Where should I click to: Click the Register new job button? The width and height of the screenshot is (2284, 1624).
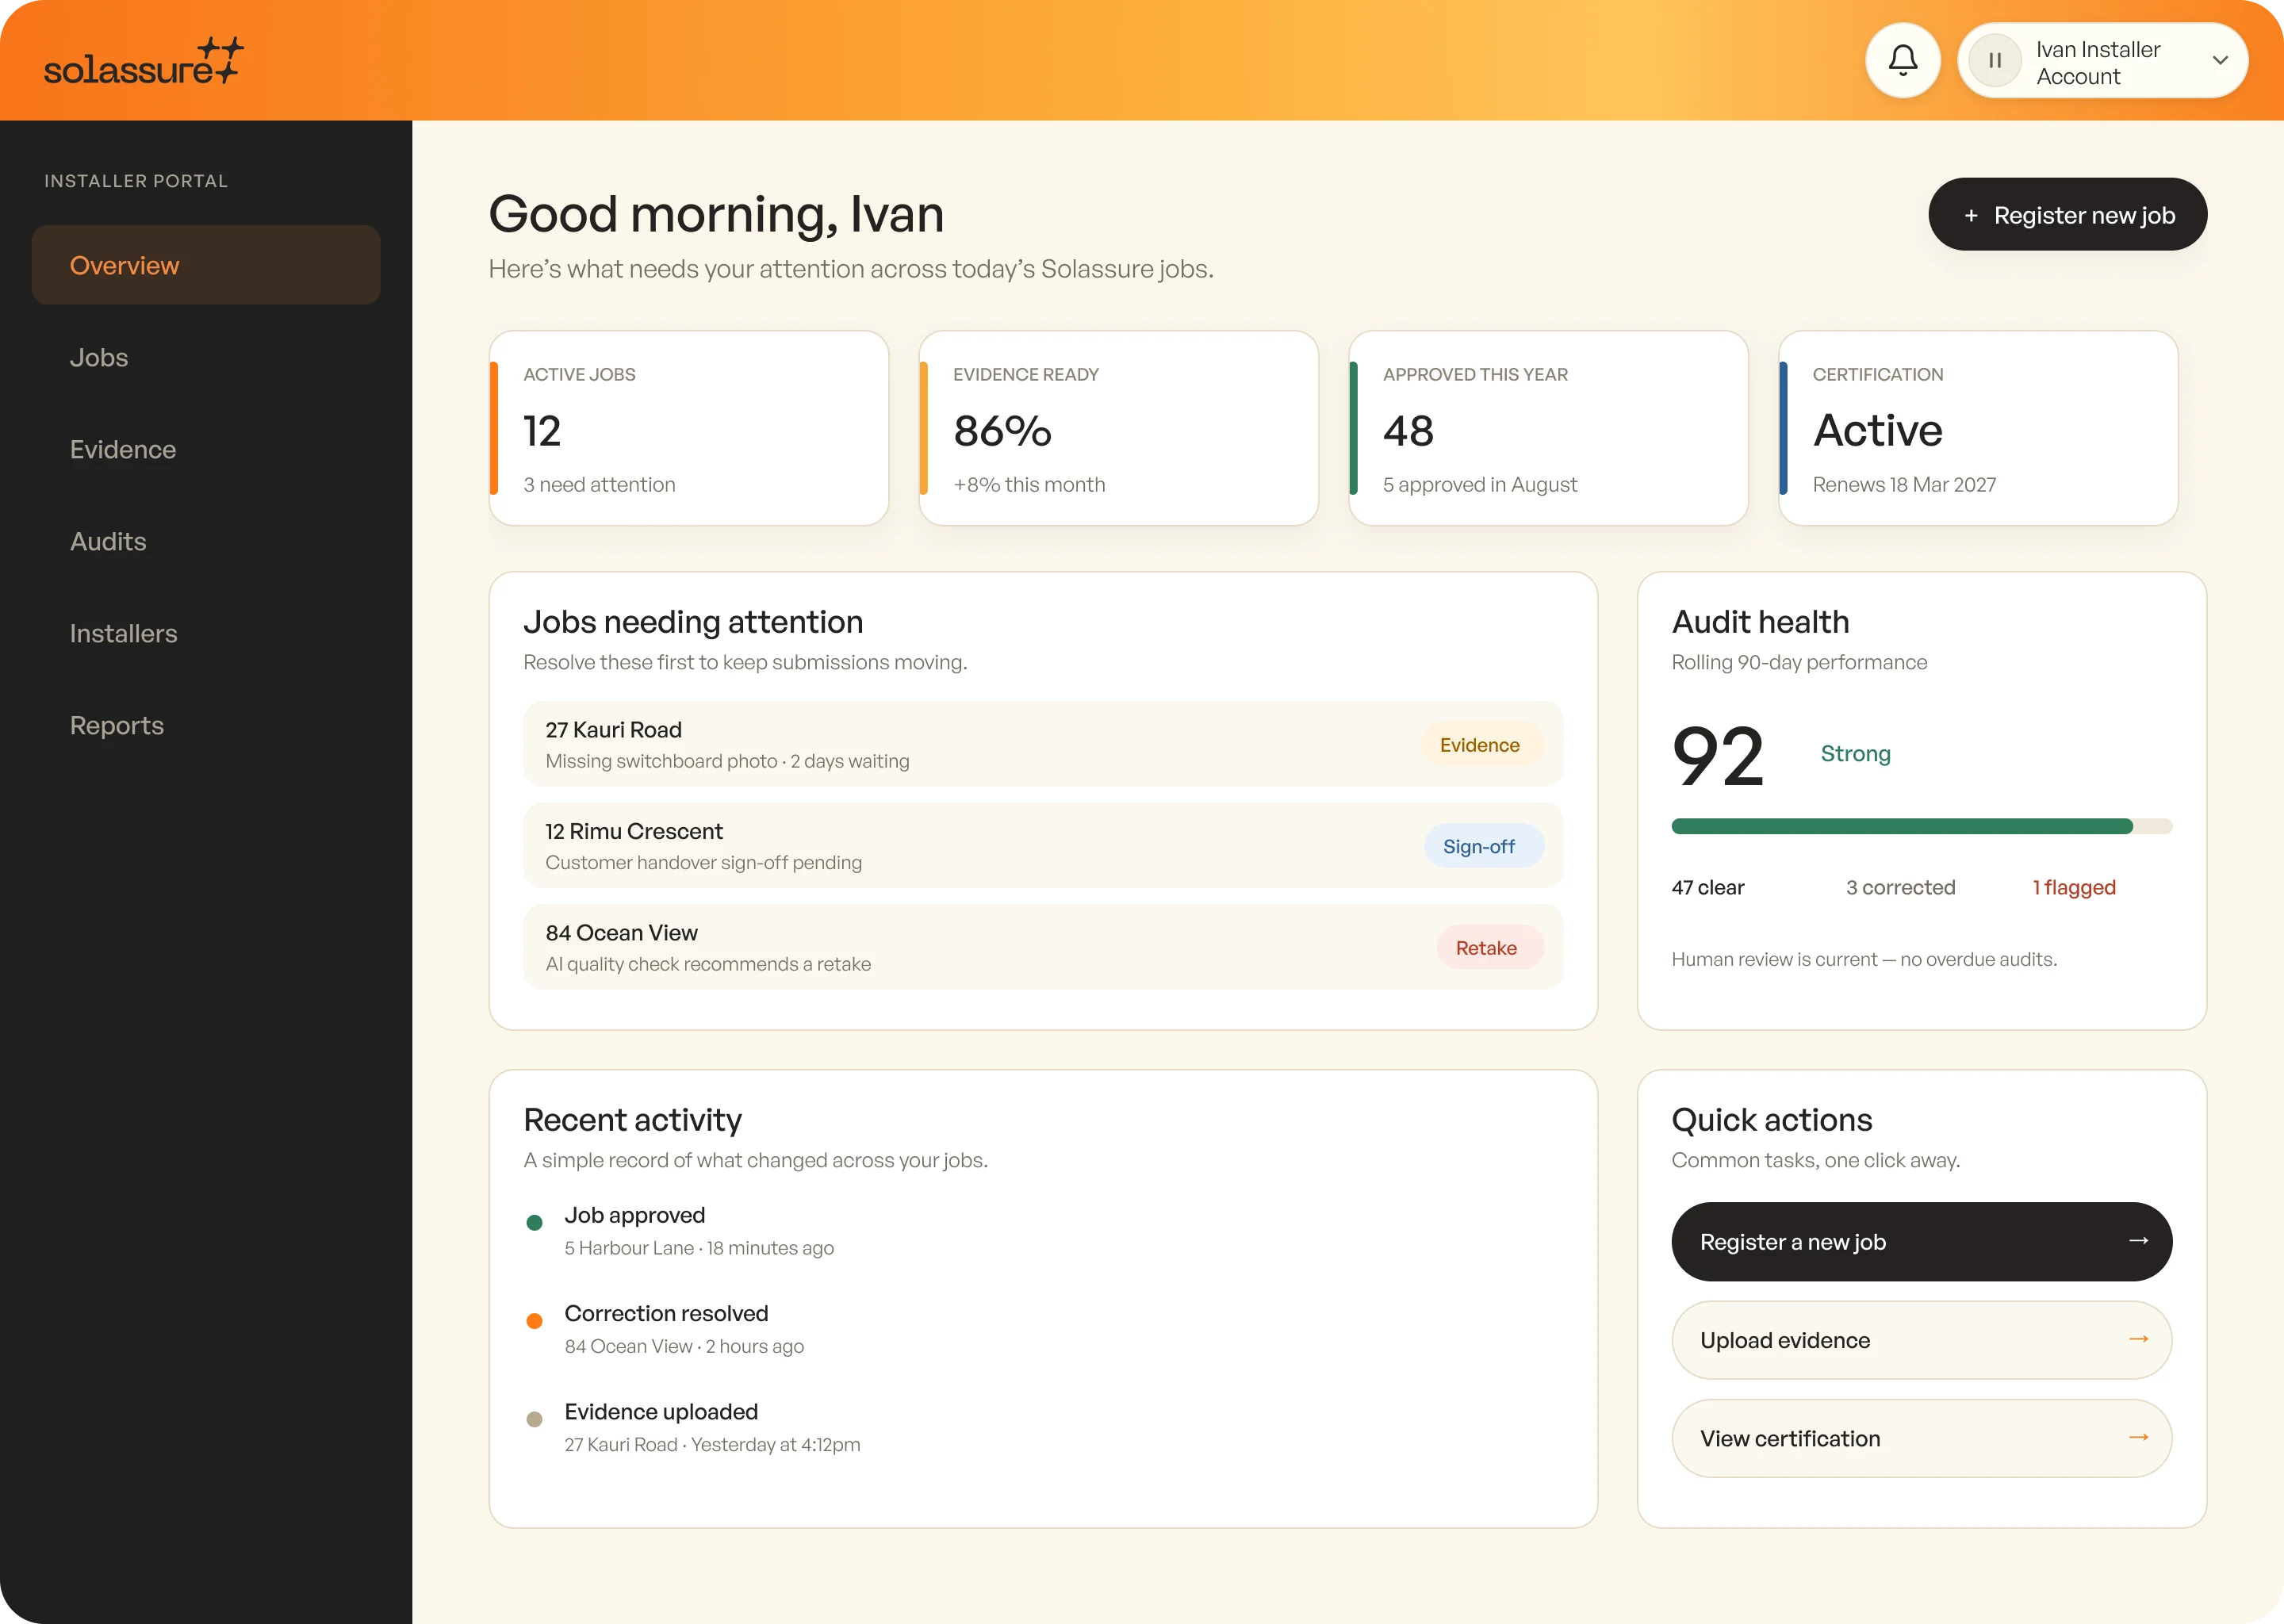(2067, 215)
